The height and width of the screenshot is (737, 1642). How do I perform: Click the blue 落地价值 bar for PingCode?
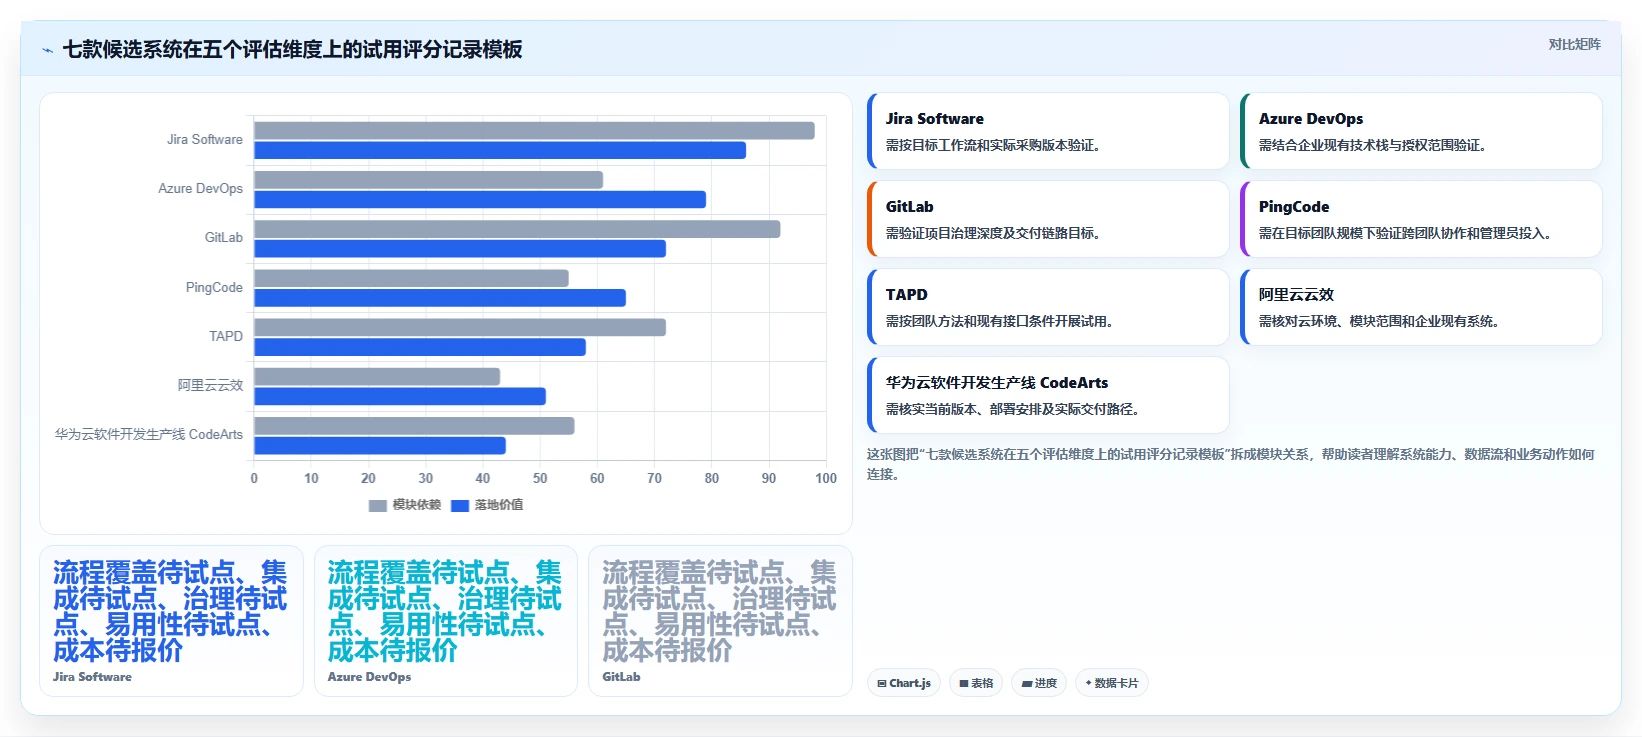coord(440,298)
